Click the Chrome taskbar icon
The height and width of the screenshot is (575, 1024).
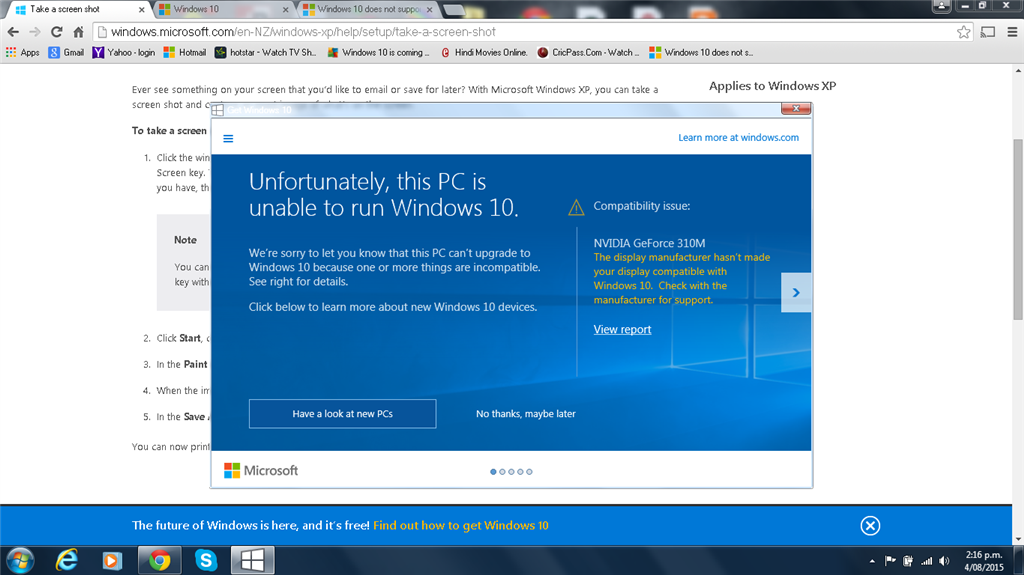point(159,561)
